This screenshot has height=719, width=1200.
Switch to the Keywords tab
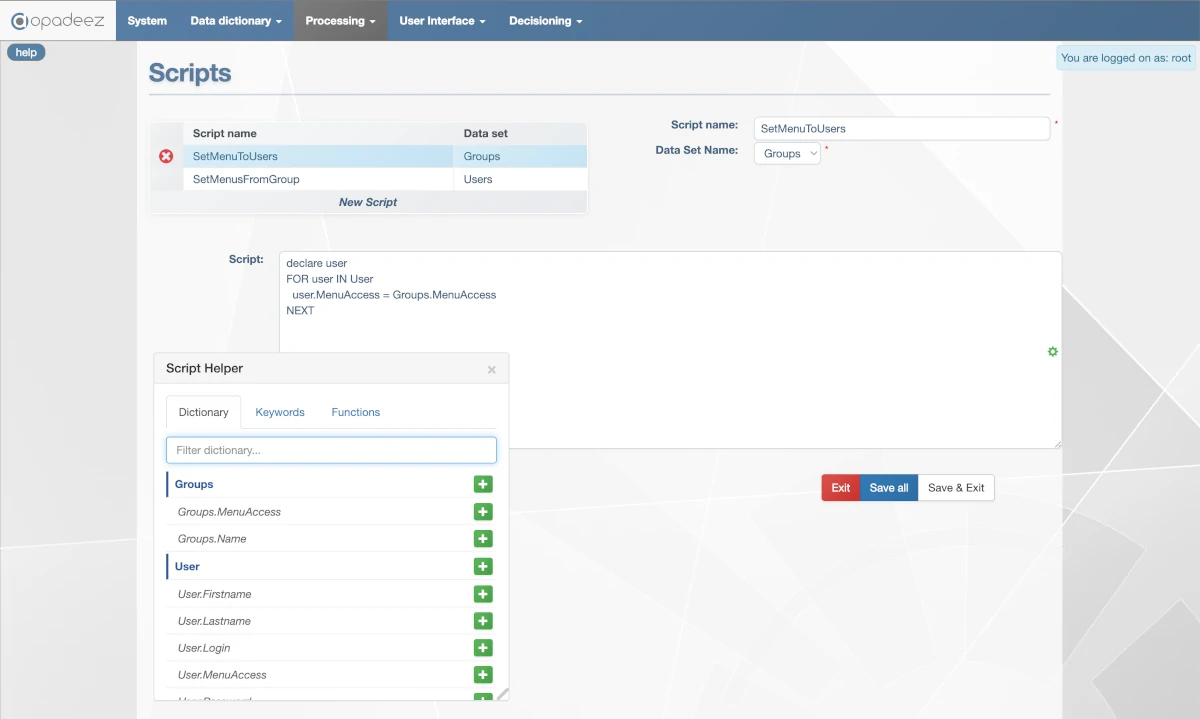[280, 412]
